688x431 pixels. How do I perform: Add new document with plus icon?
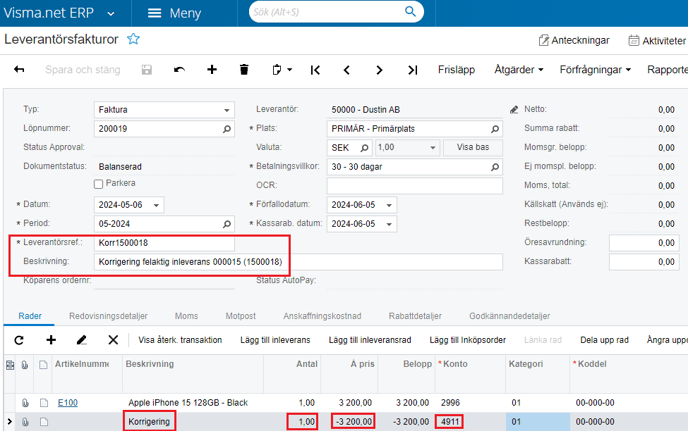[x=211, y=69]
